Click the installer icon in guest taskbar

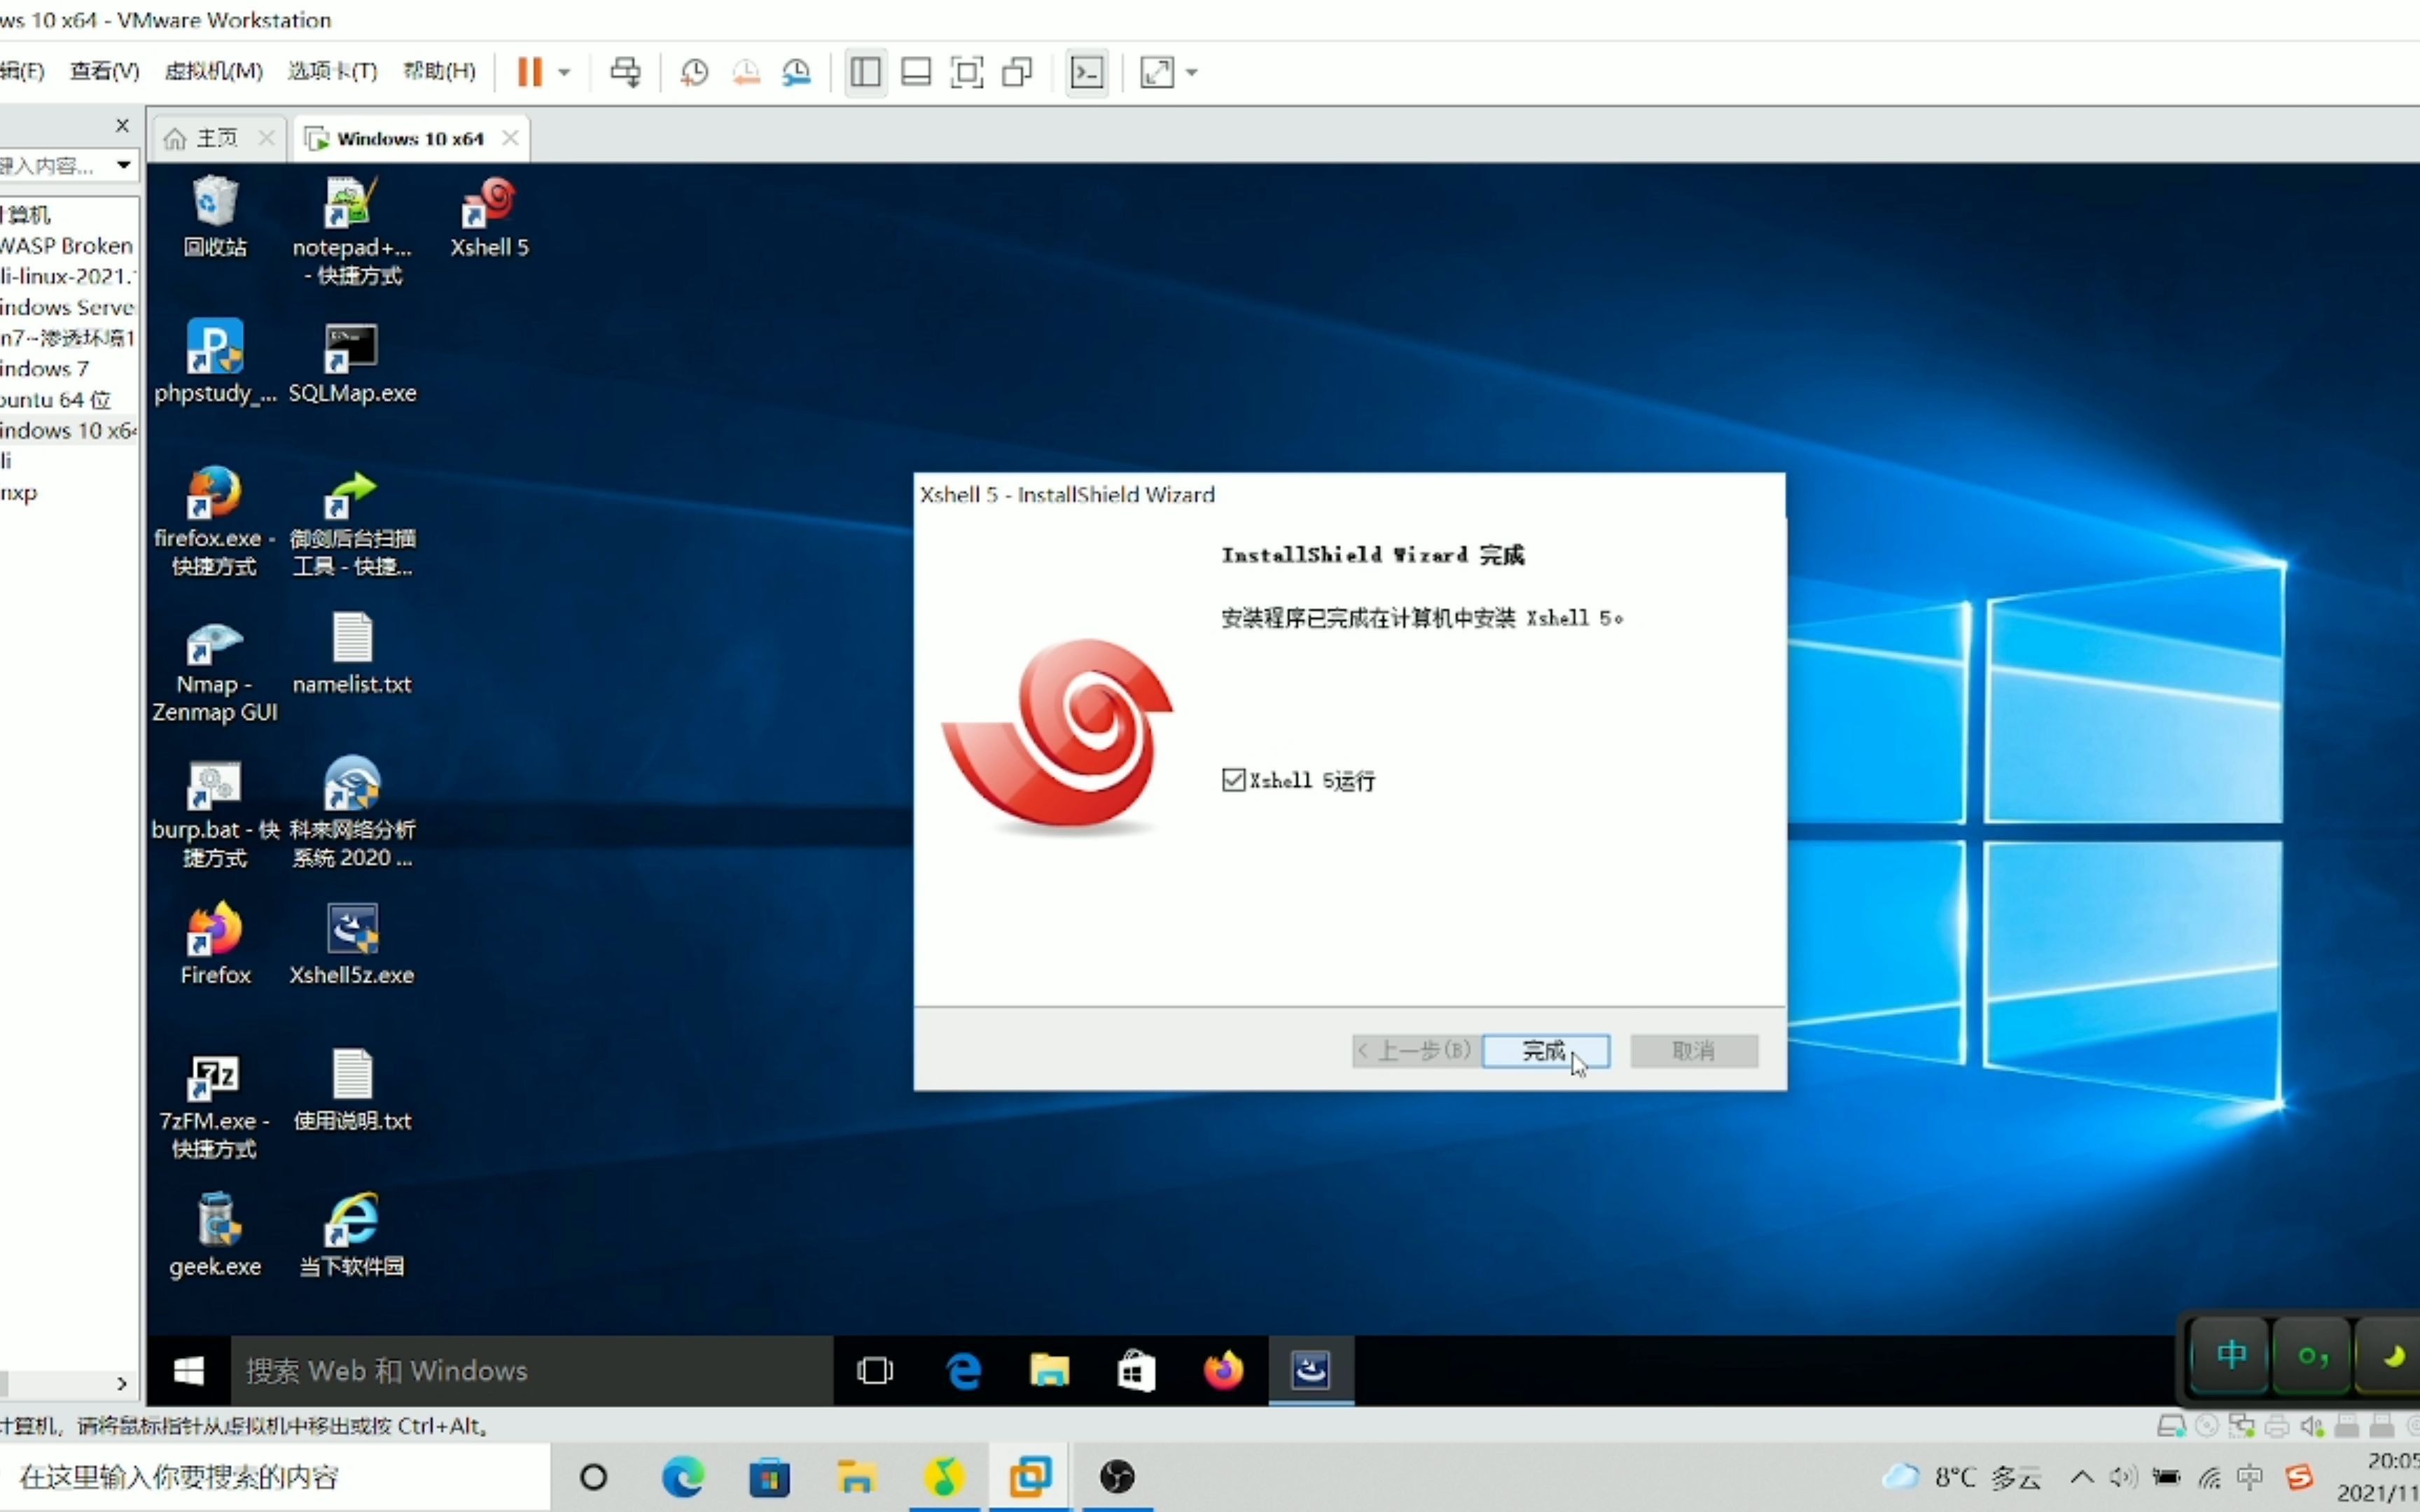tap(1311, 1370)
